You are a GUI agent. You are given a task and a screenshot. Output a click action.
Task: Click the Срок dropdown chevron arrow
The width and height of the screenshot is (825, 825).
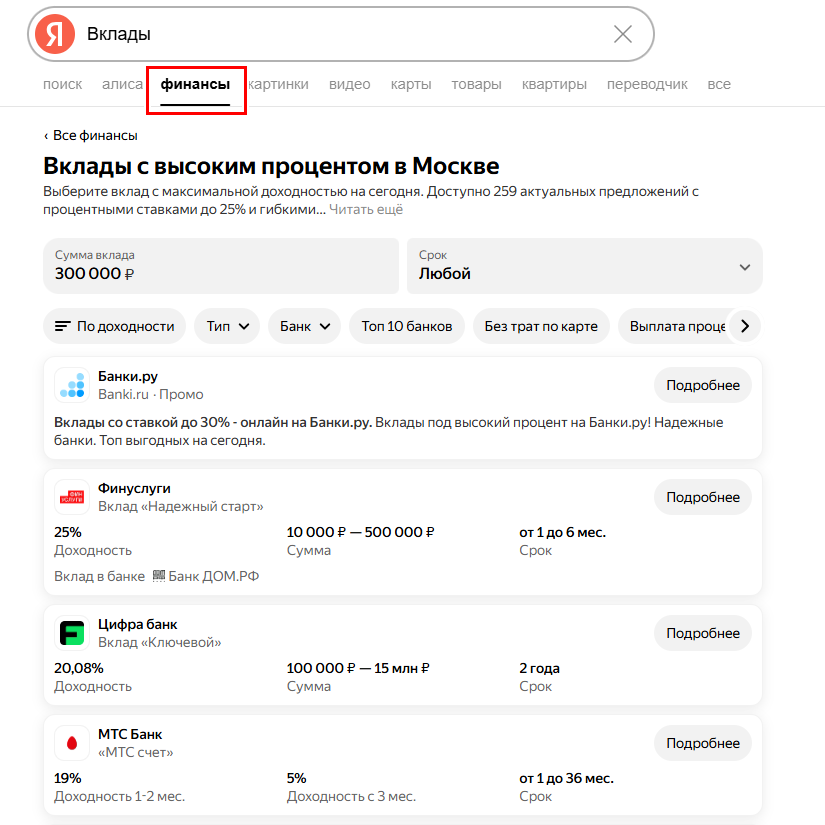click(x=744, y=267)
